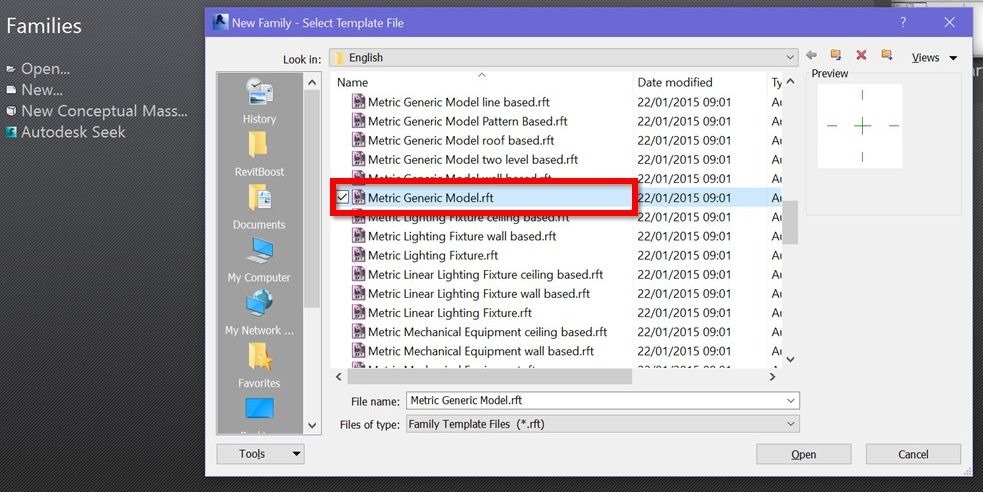
Task: Open the RevitBoost folder shortcut
Action: click(259, 154)
